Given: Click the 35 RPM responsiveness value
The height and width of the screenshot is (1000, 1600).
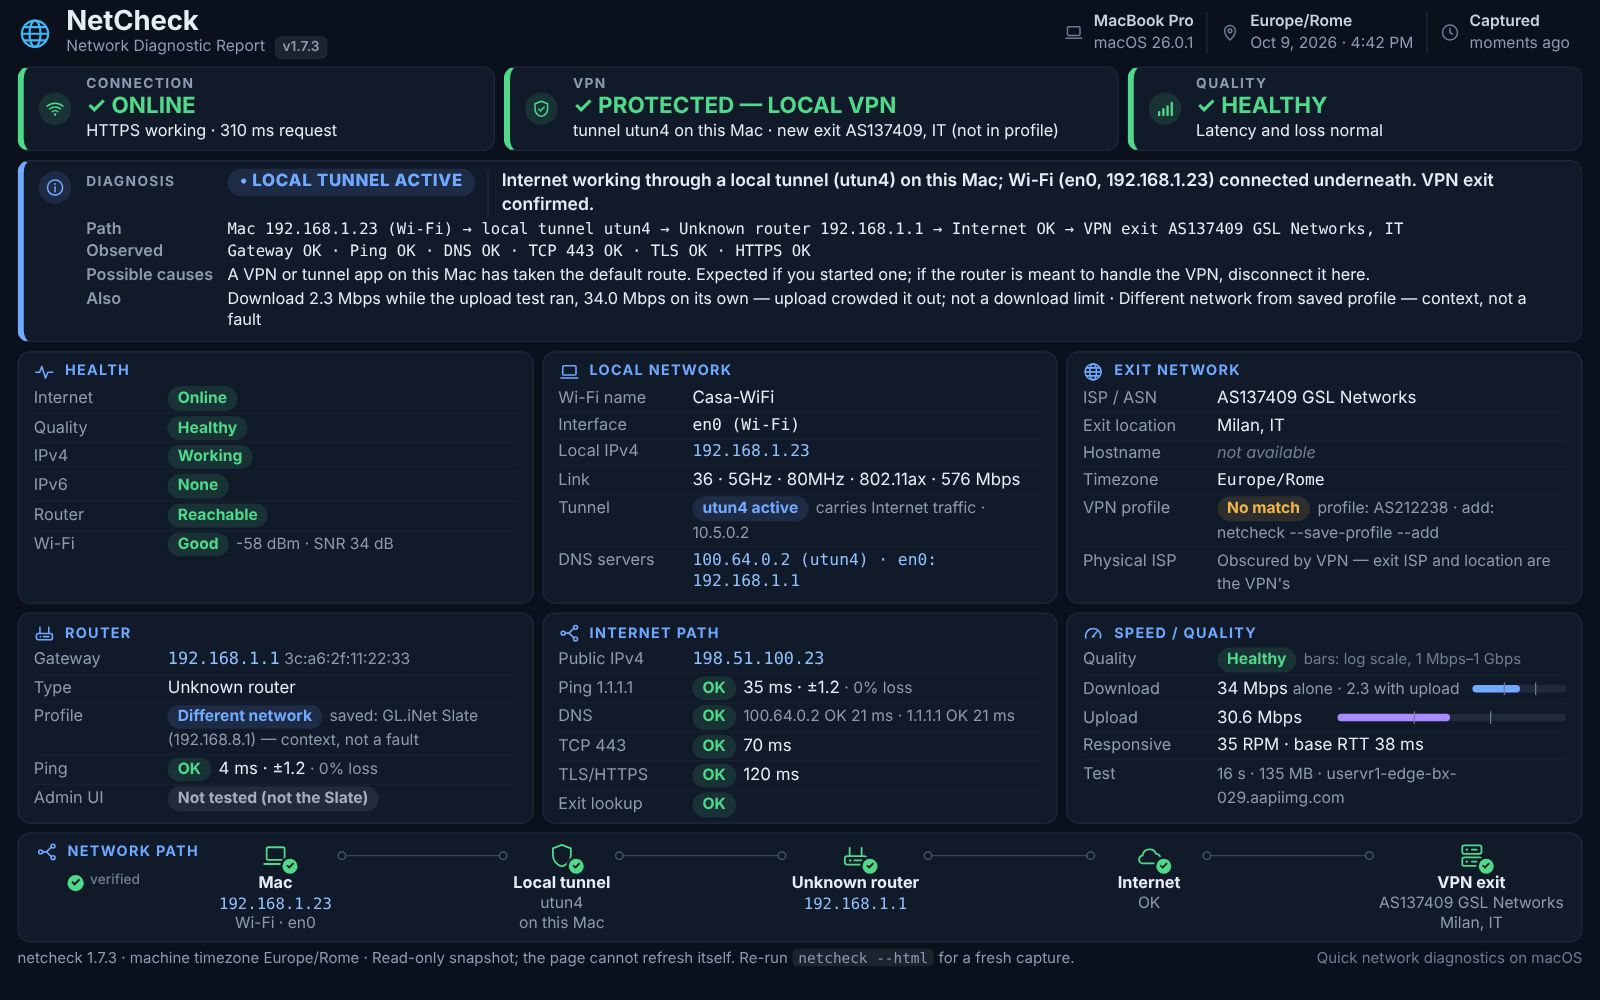Looking at the screenshot, I should coord(1248,745).
